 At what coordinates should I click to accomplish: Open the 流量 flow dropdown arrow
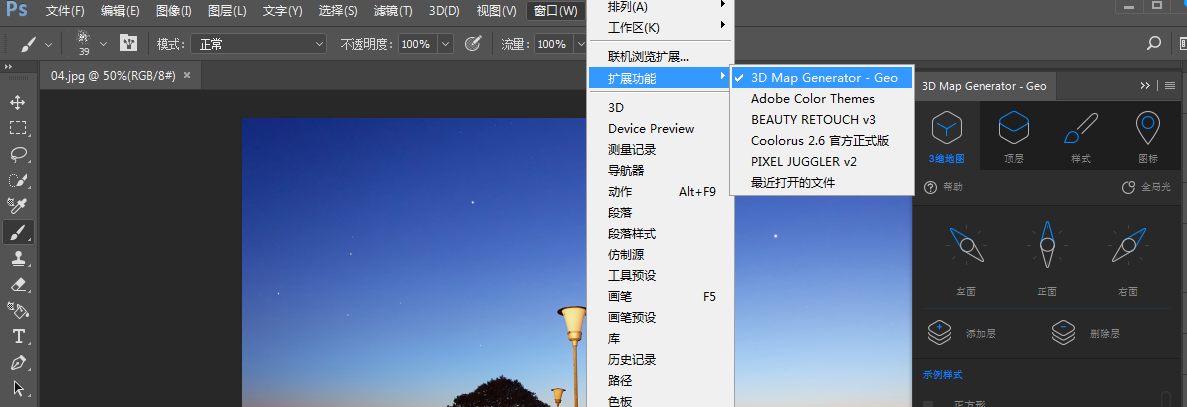click(x=581, y=45)
